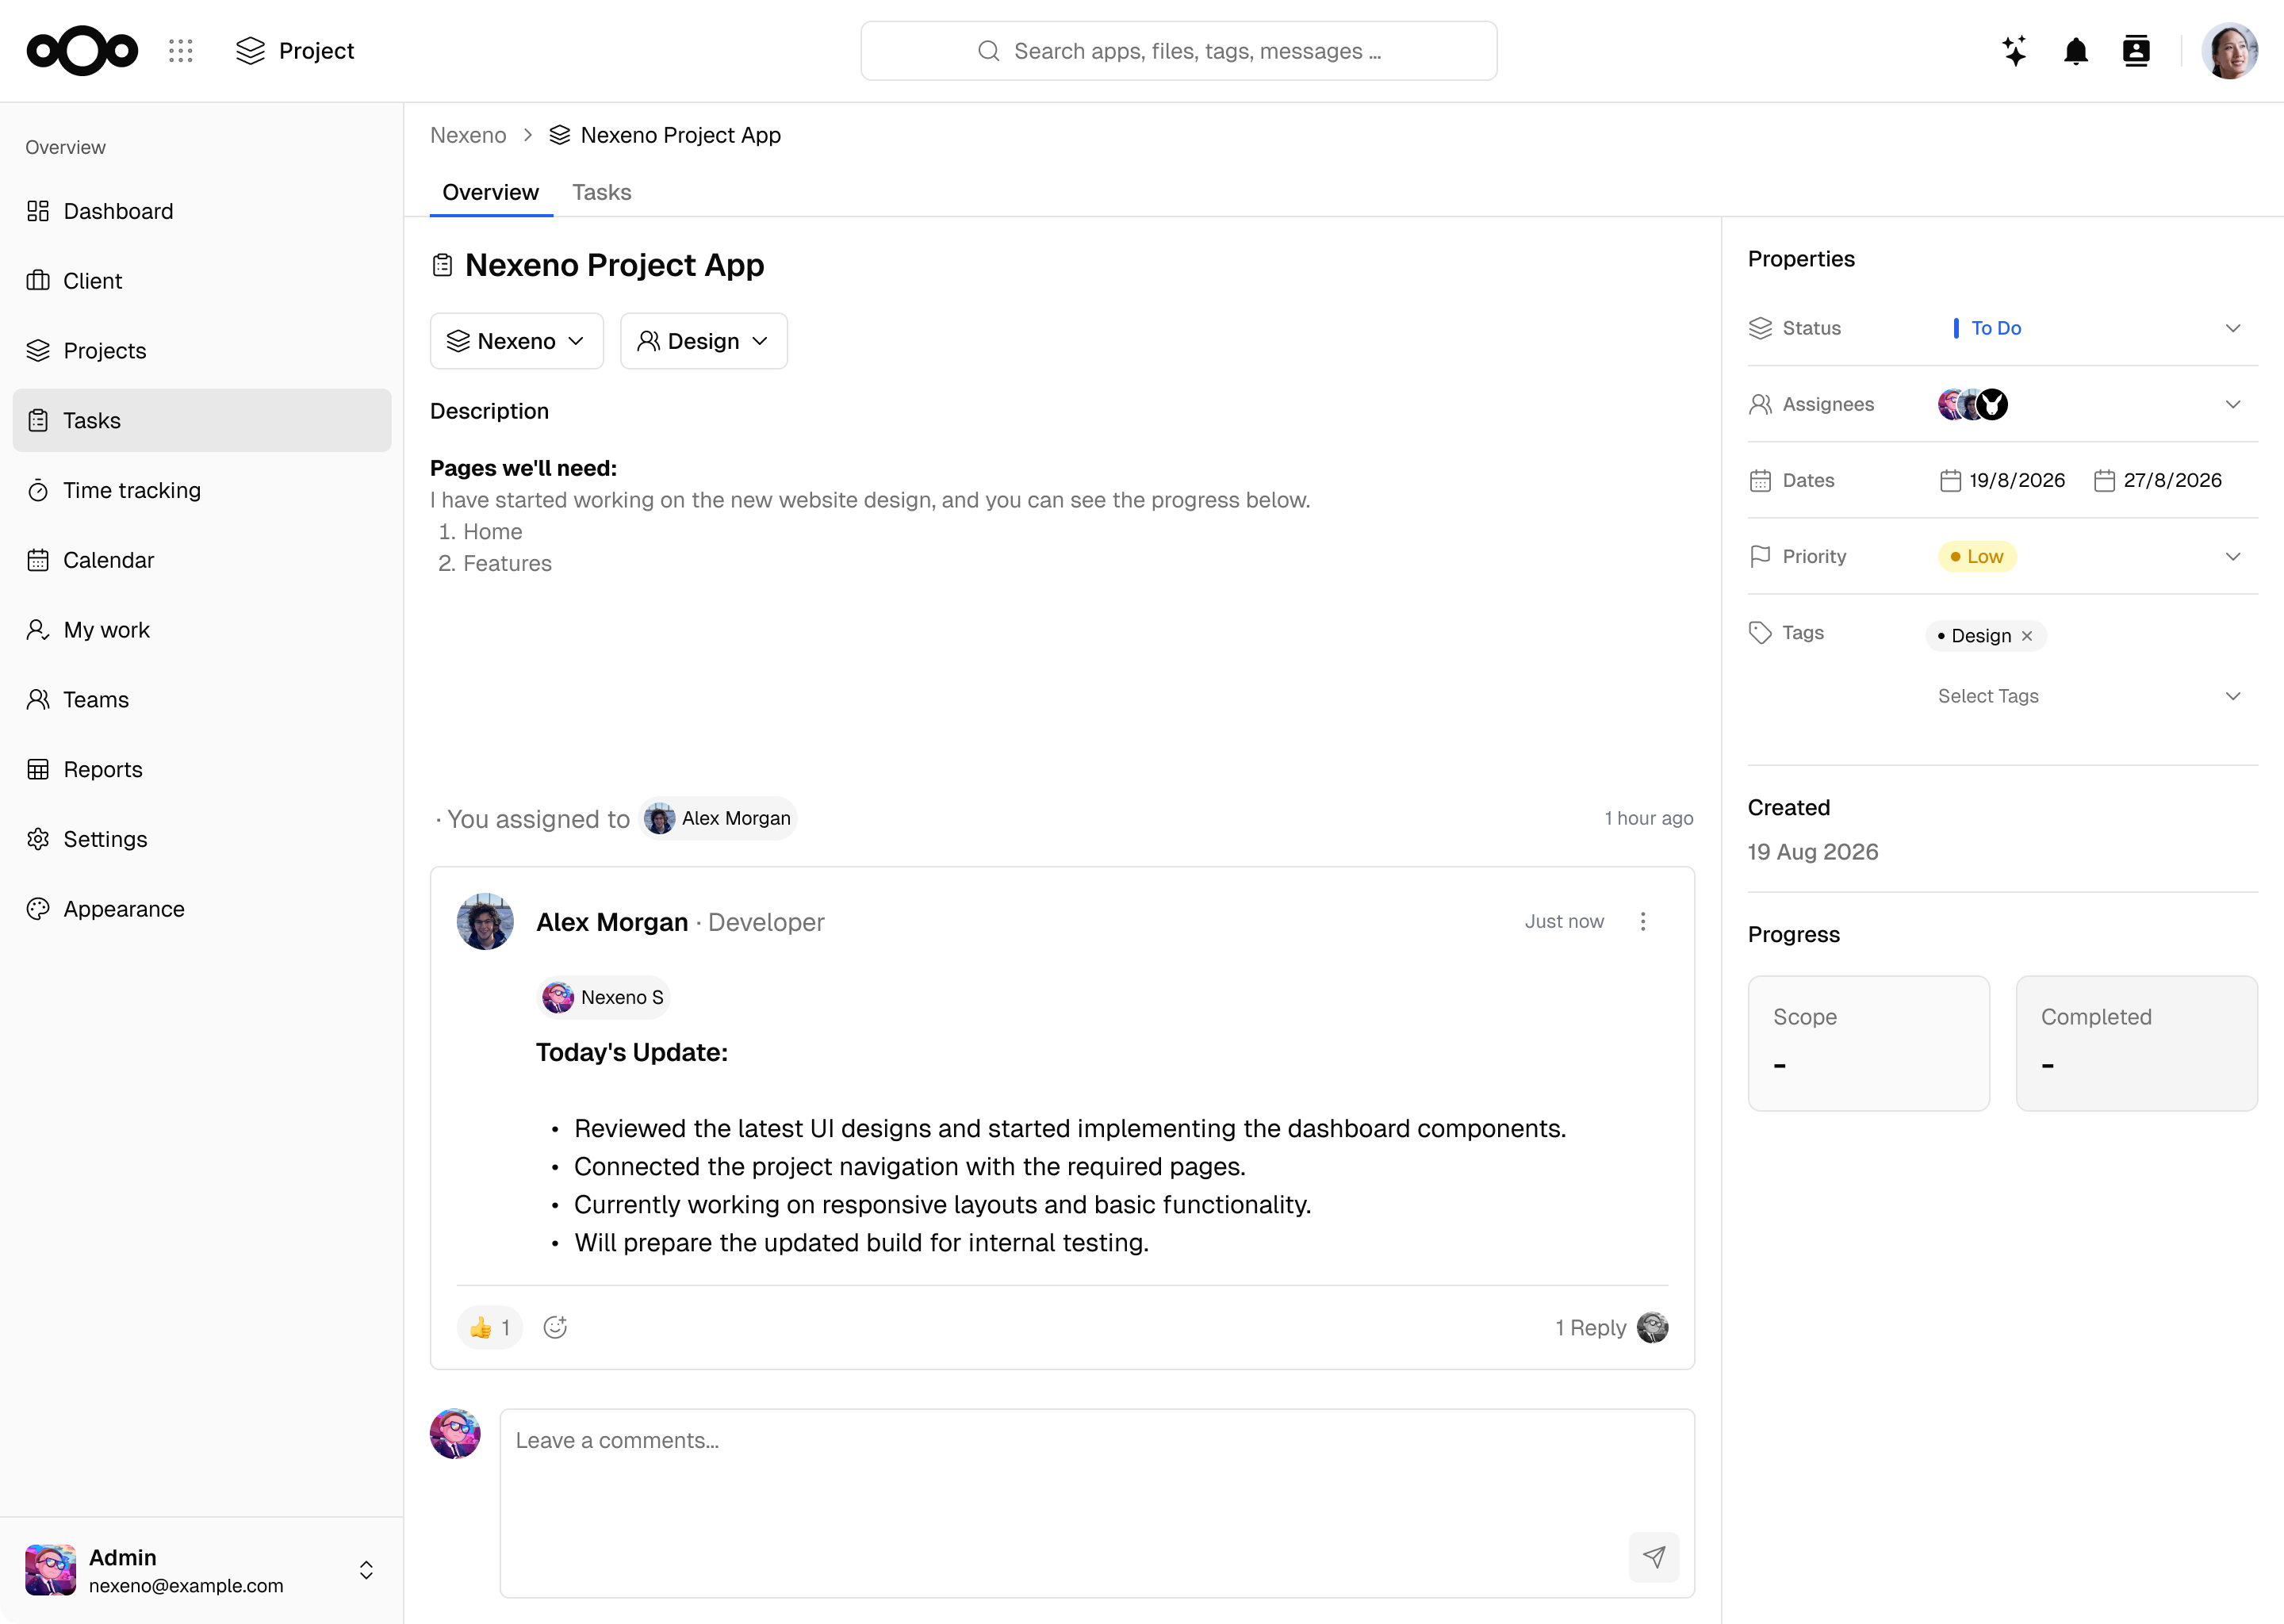Screen dimensions: 2284x1624
Task: Open My work in sidebar
Action: [202, 630]
